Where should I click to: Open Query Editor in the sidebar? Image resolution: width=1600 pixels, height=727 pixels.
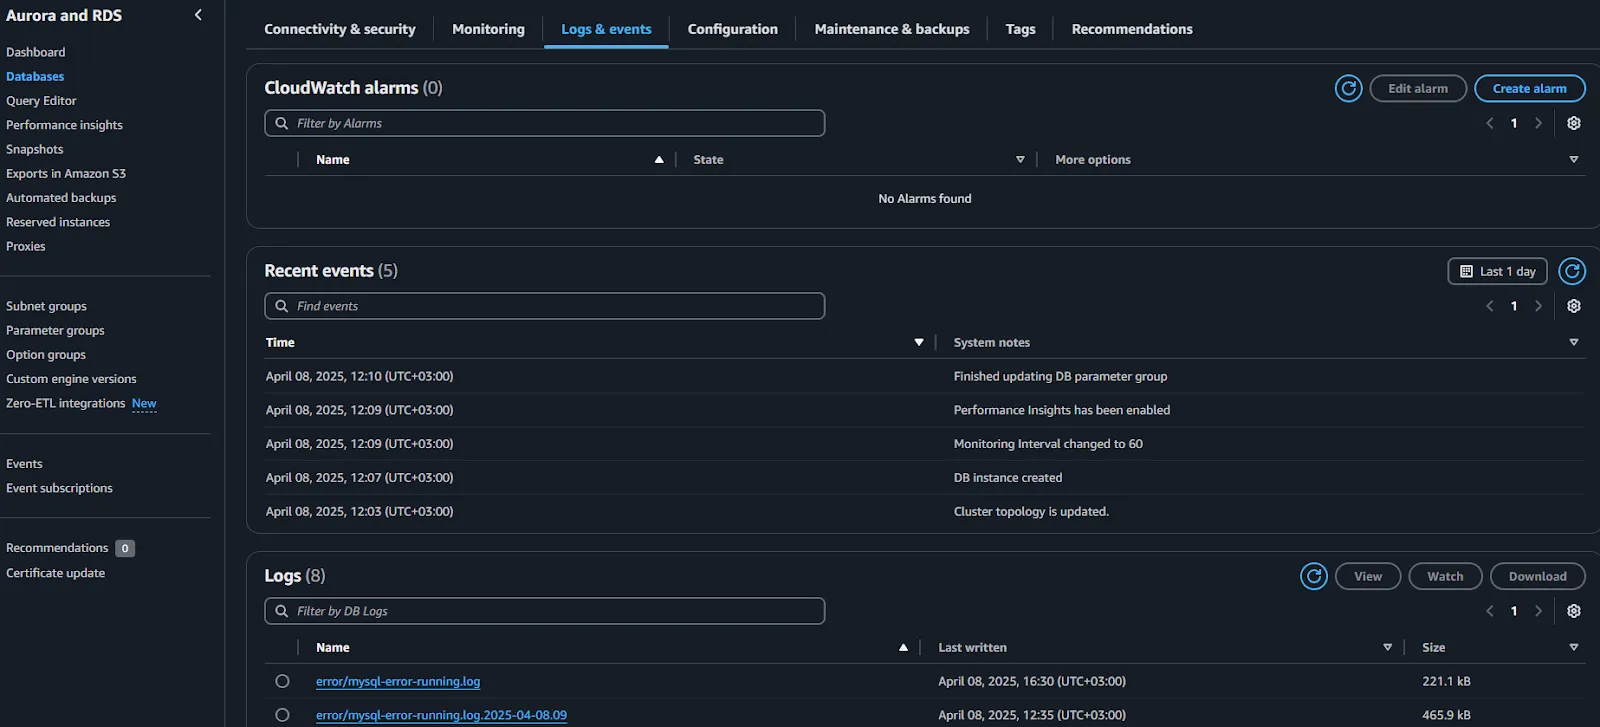41,101
